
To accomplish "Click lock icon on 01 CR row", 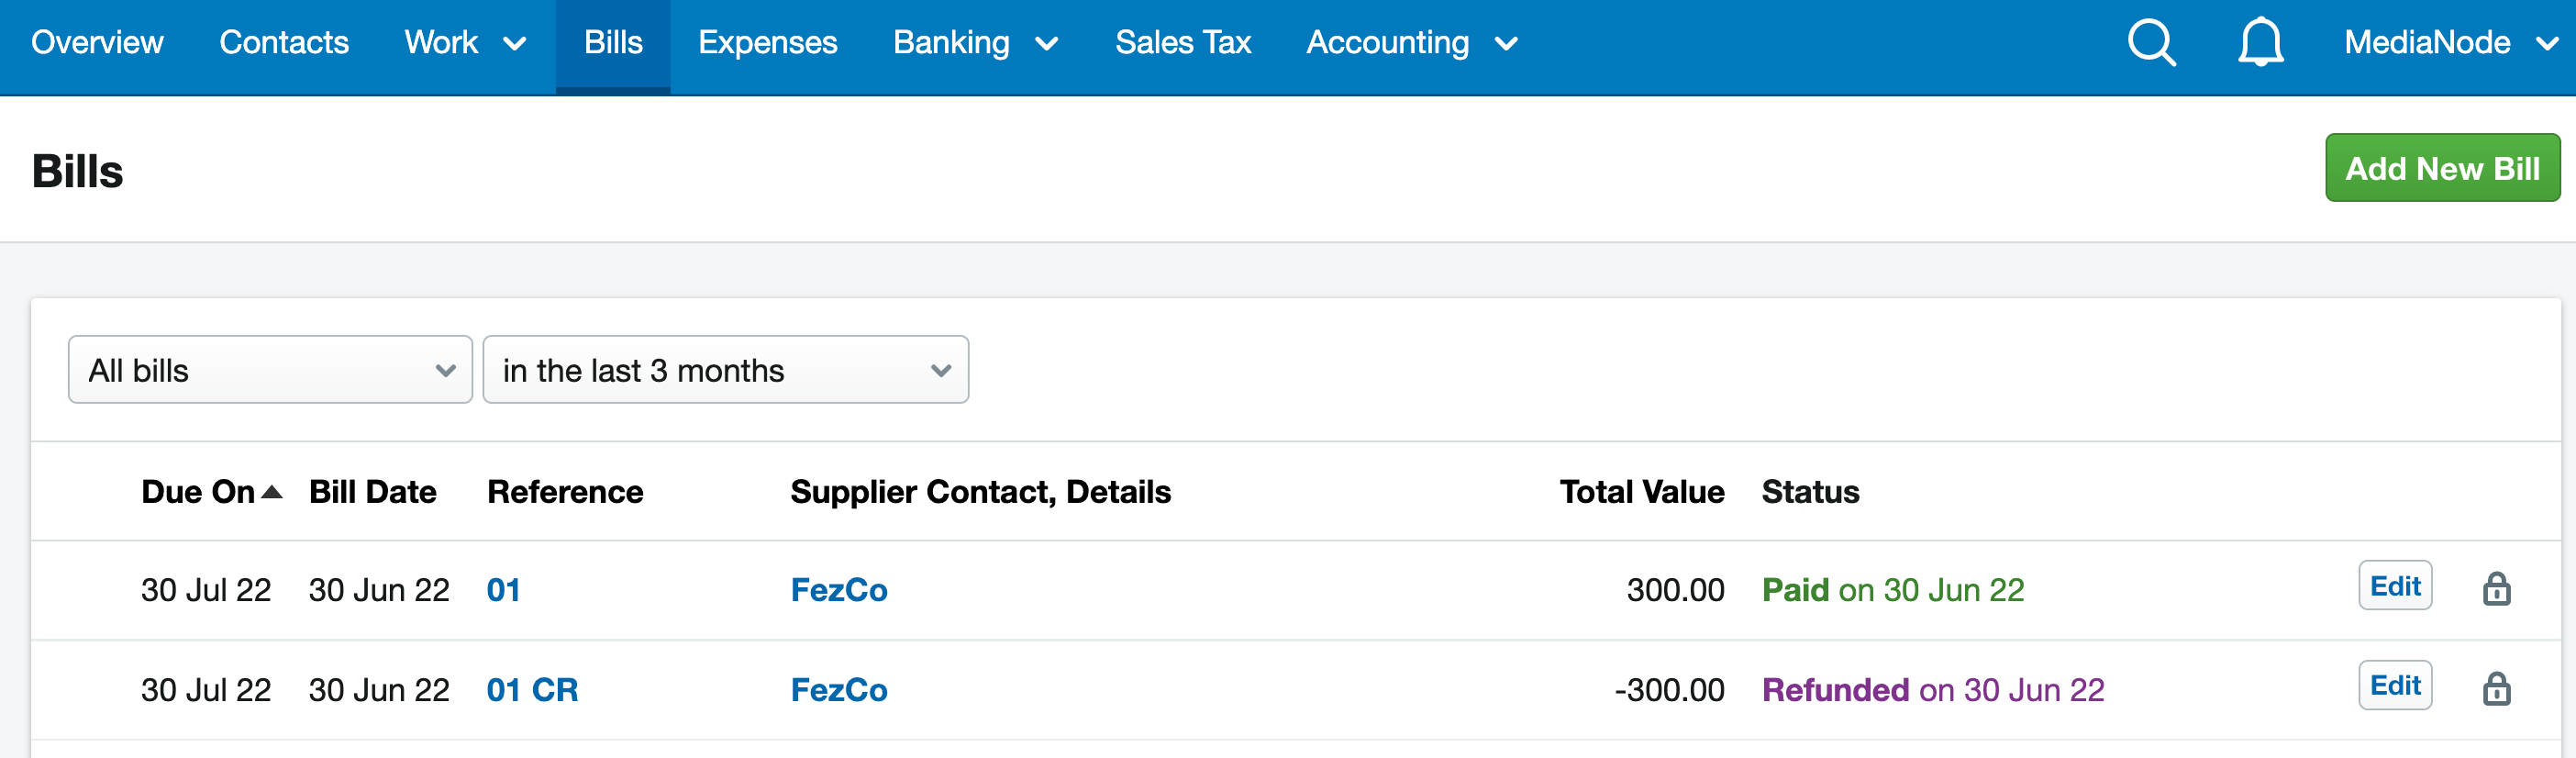I will [2496, 688].
